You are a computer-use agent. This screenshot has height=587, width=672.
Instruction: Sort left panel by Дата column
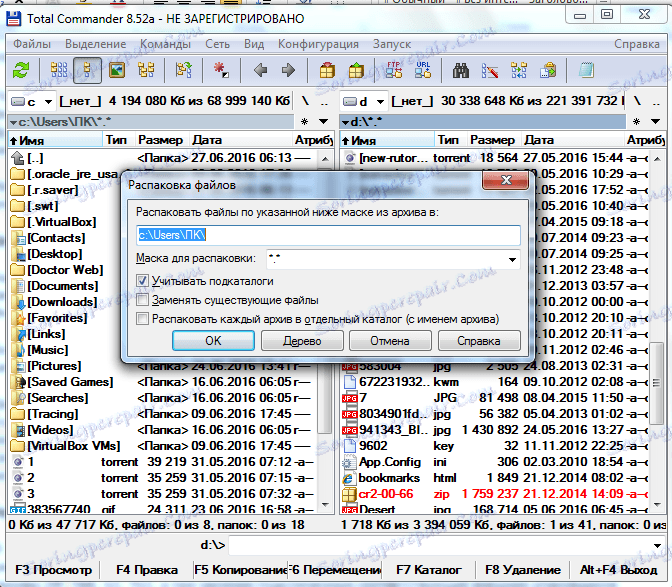242,140
